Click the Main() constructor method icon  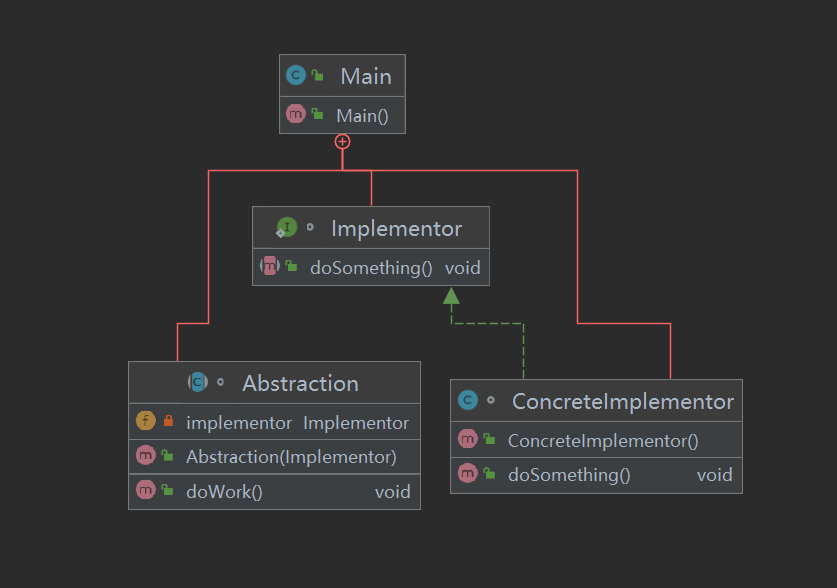pos(295,115)
